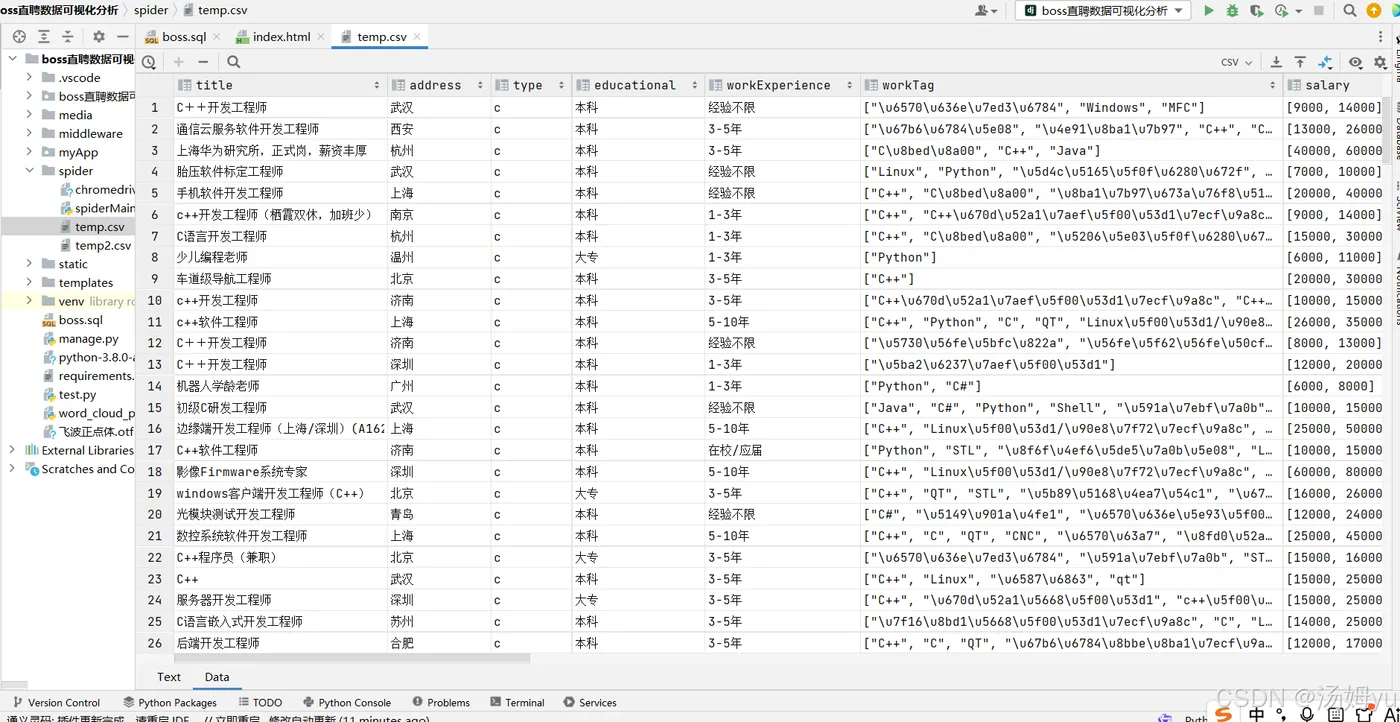Run the Django configuration with the green play icon
Viewport: 1400px width, 722px height.
pyautogui.click(x=1209, y=11)
